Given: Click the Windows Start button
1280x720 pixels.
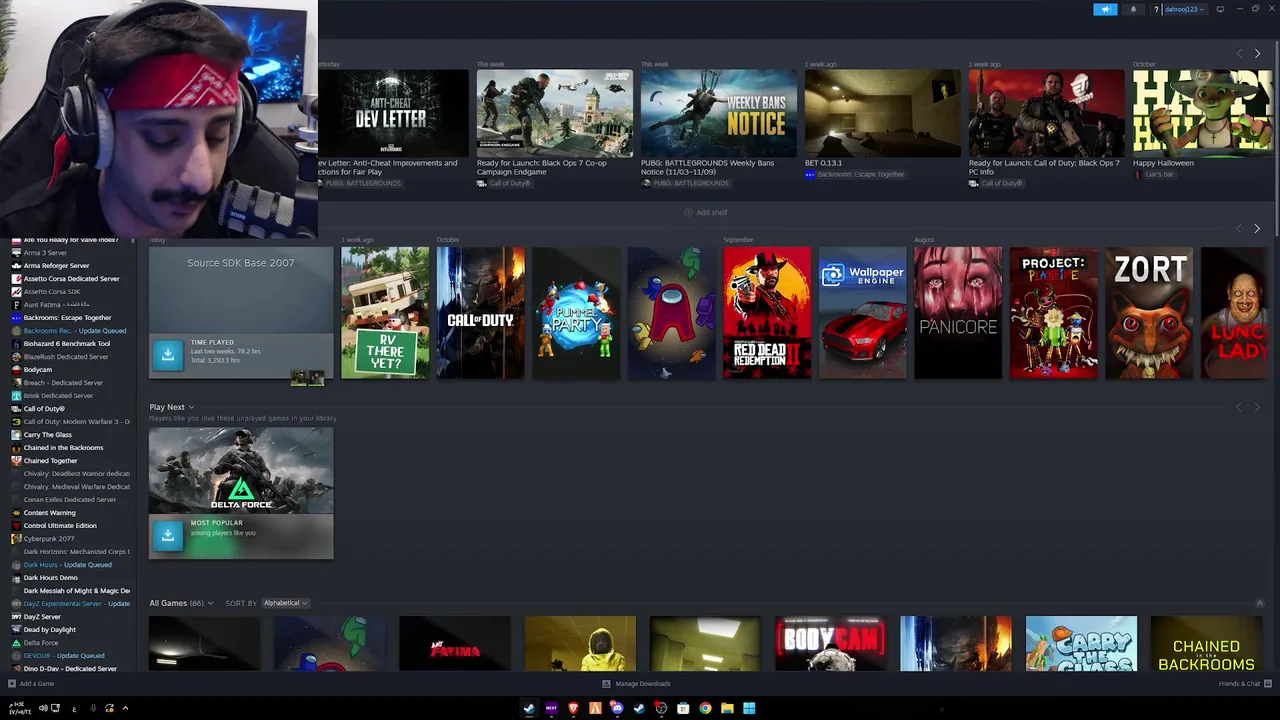Looking at the screenshot, I should click(749, 708).
